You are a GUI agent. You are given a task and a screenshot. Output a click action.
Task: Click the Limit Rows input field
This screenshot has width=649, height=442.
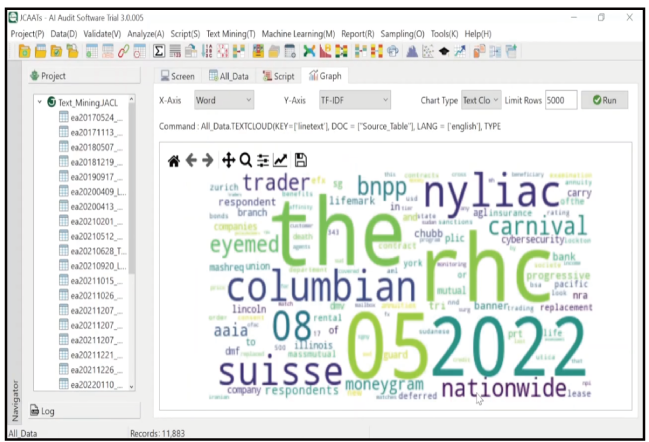click(560, 100)
